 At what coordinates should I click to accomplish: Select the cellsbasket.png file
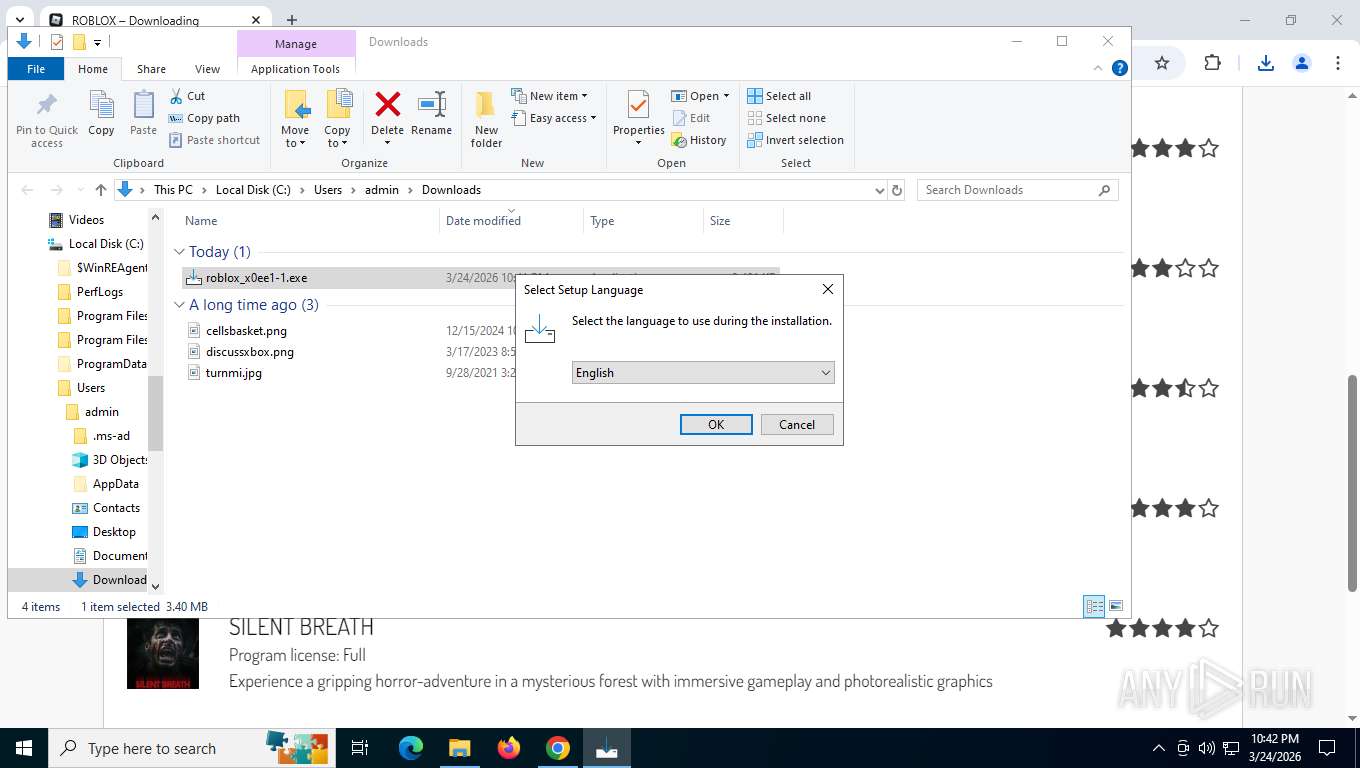[x=246, y=331]
